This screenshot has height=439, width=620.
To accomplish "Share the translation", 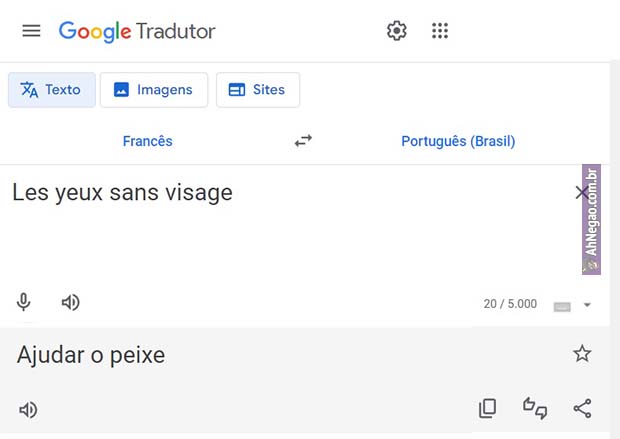I will pos(582,408).
